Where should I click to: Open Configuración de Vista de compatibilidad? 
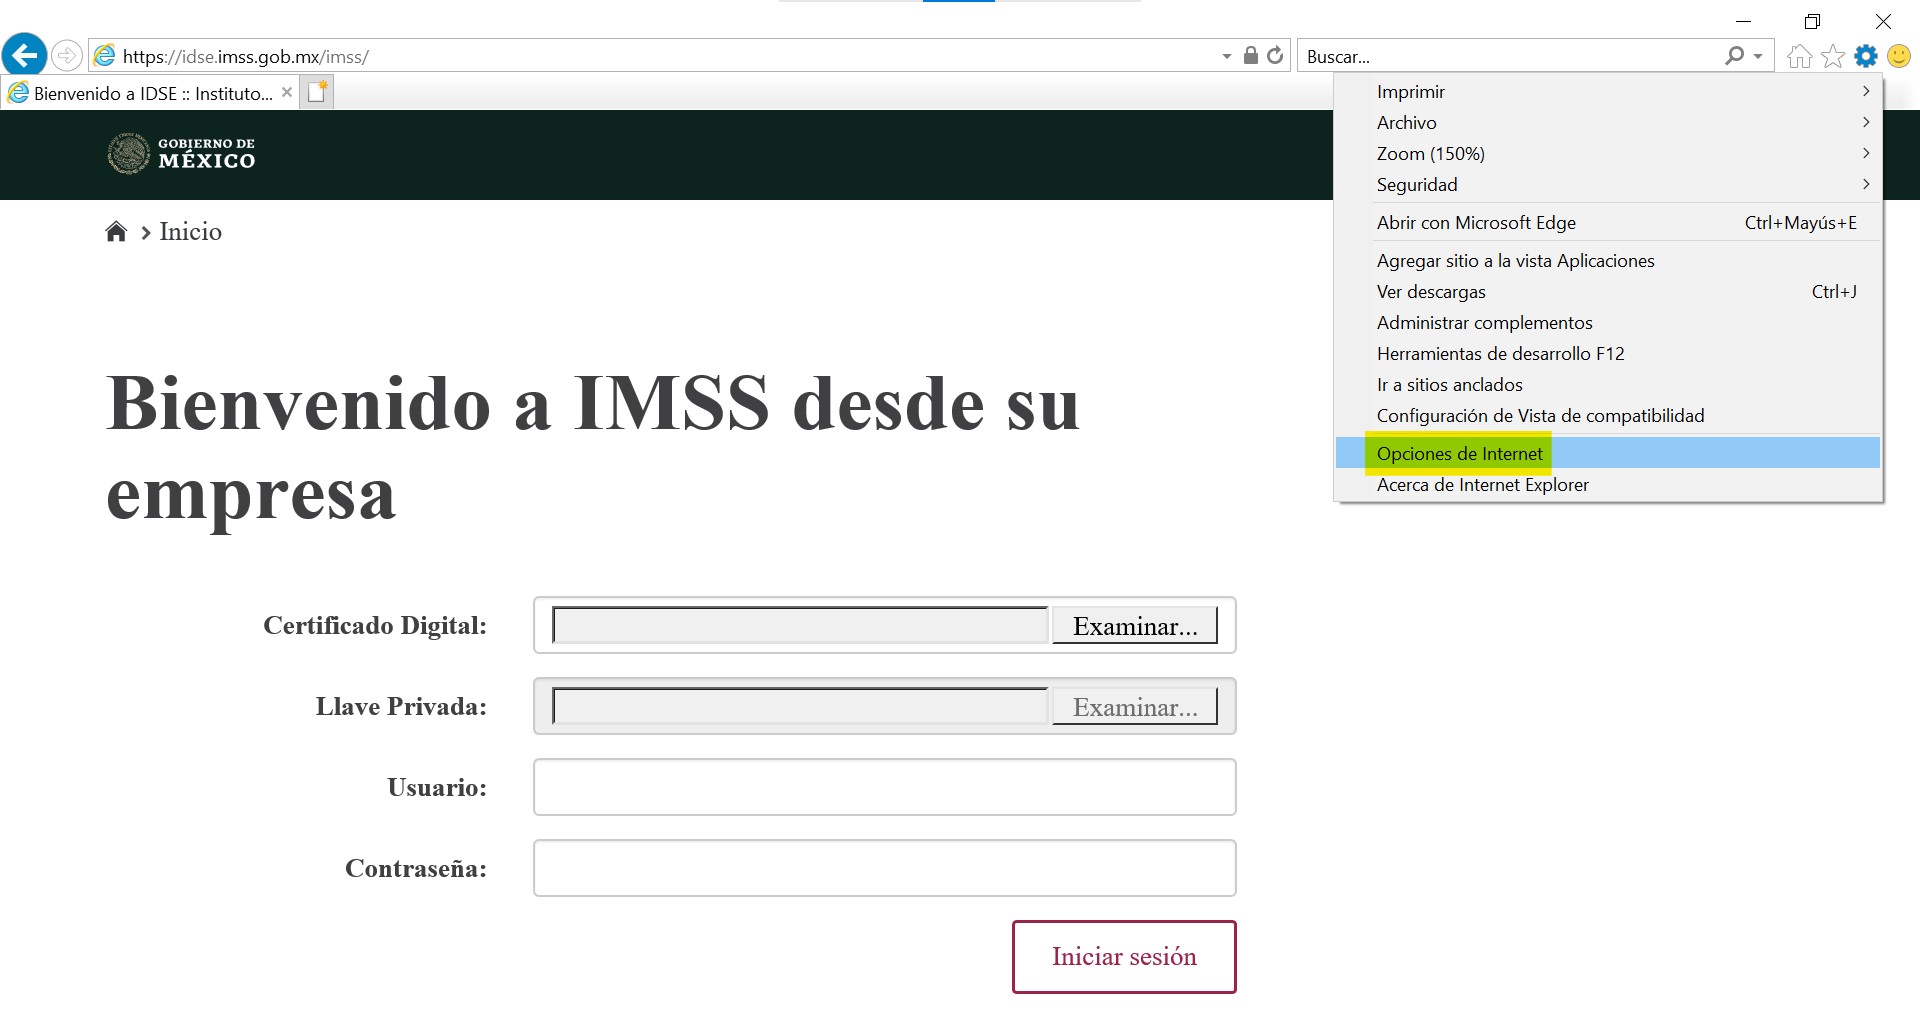click(x=1608, y=415)
